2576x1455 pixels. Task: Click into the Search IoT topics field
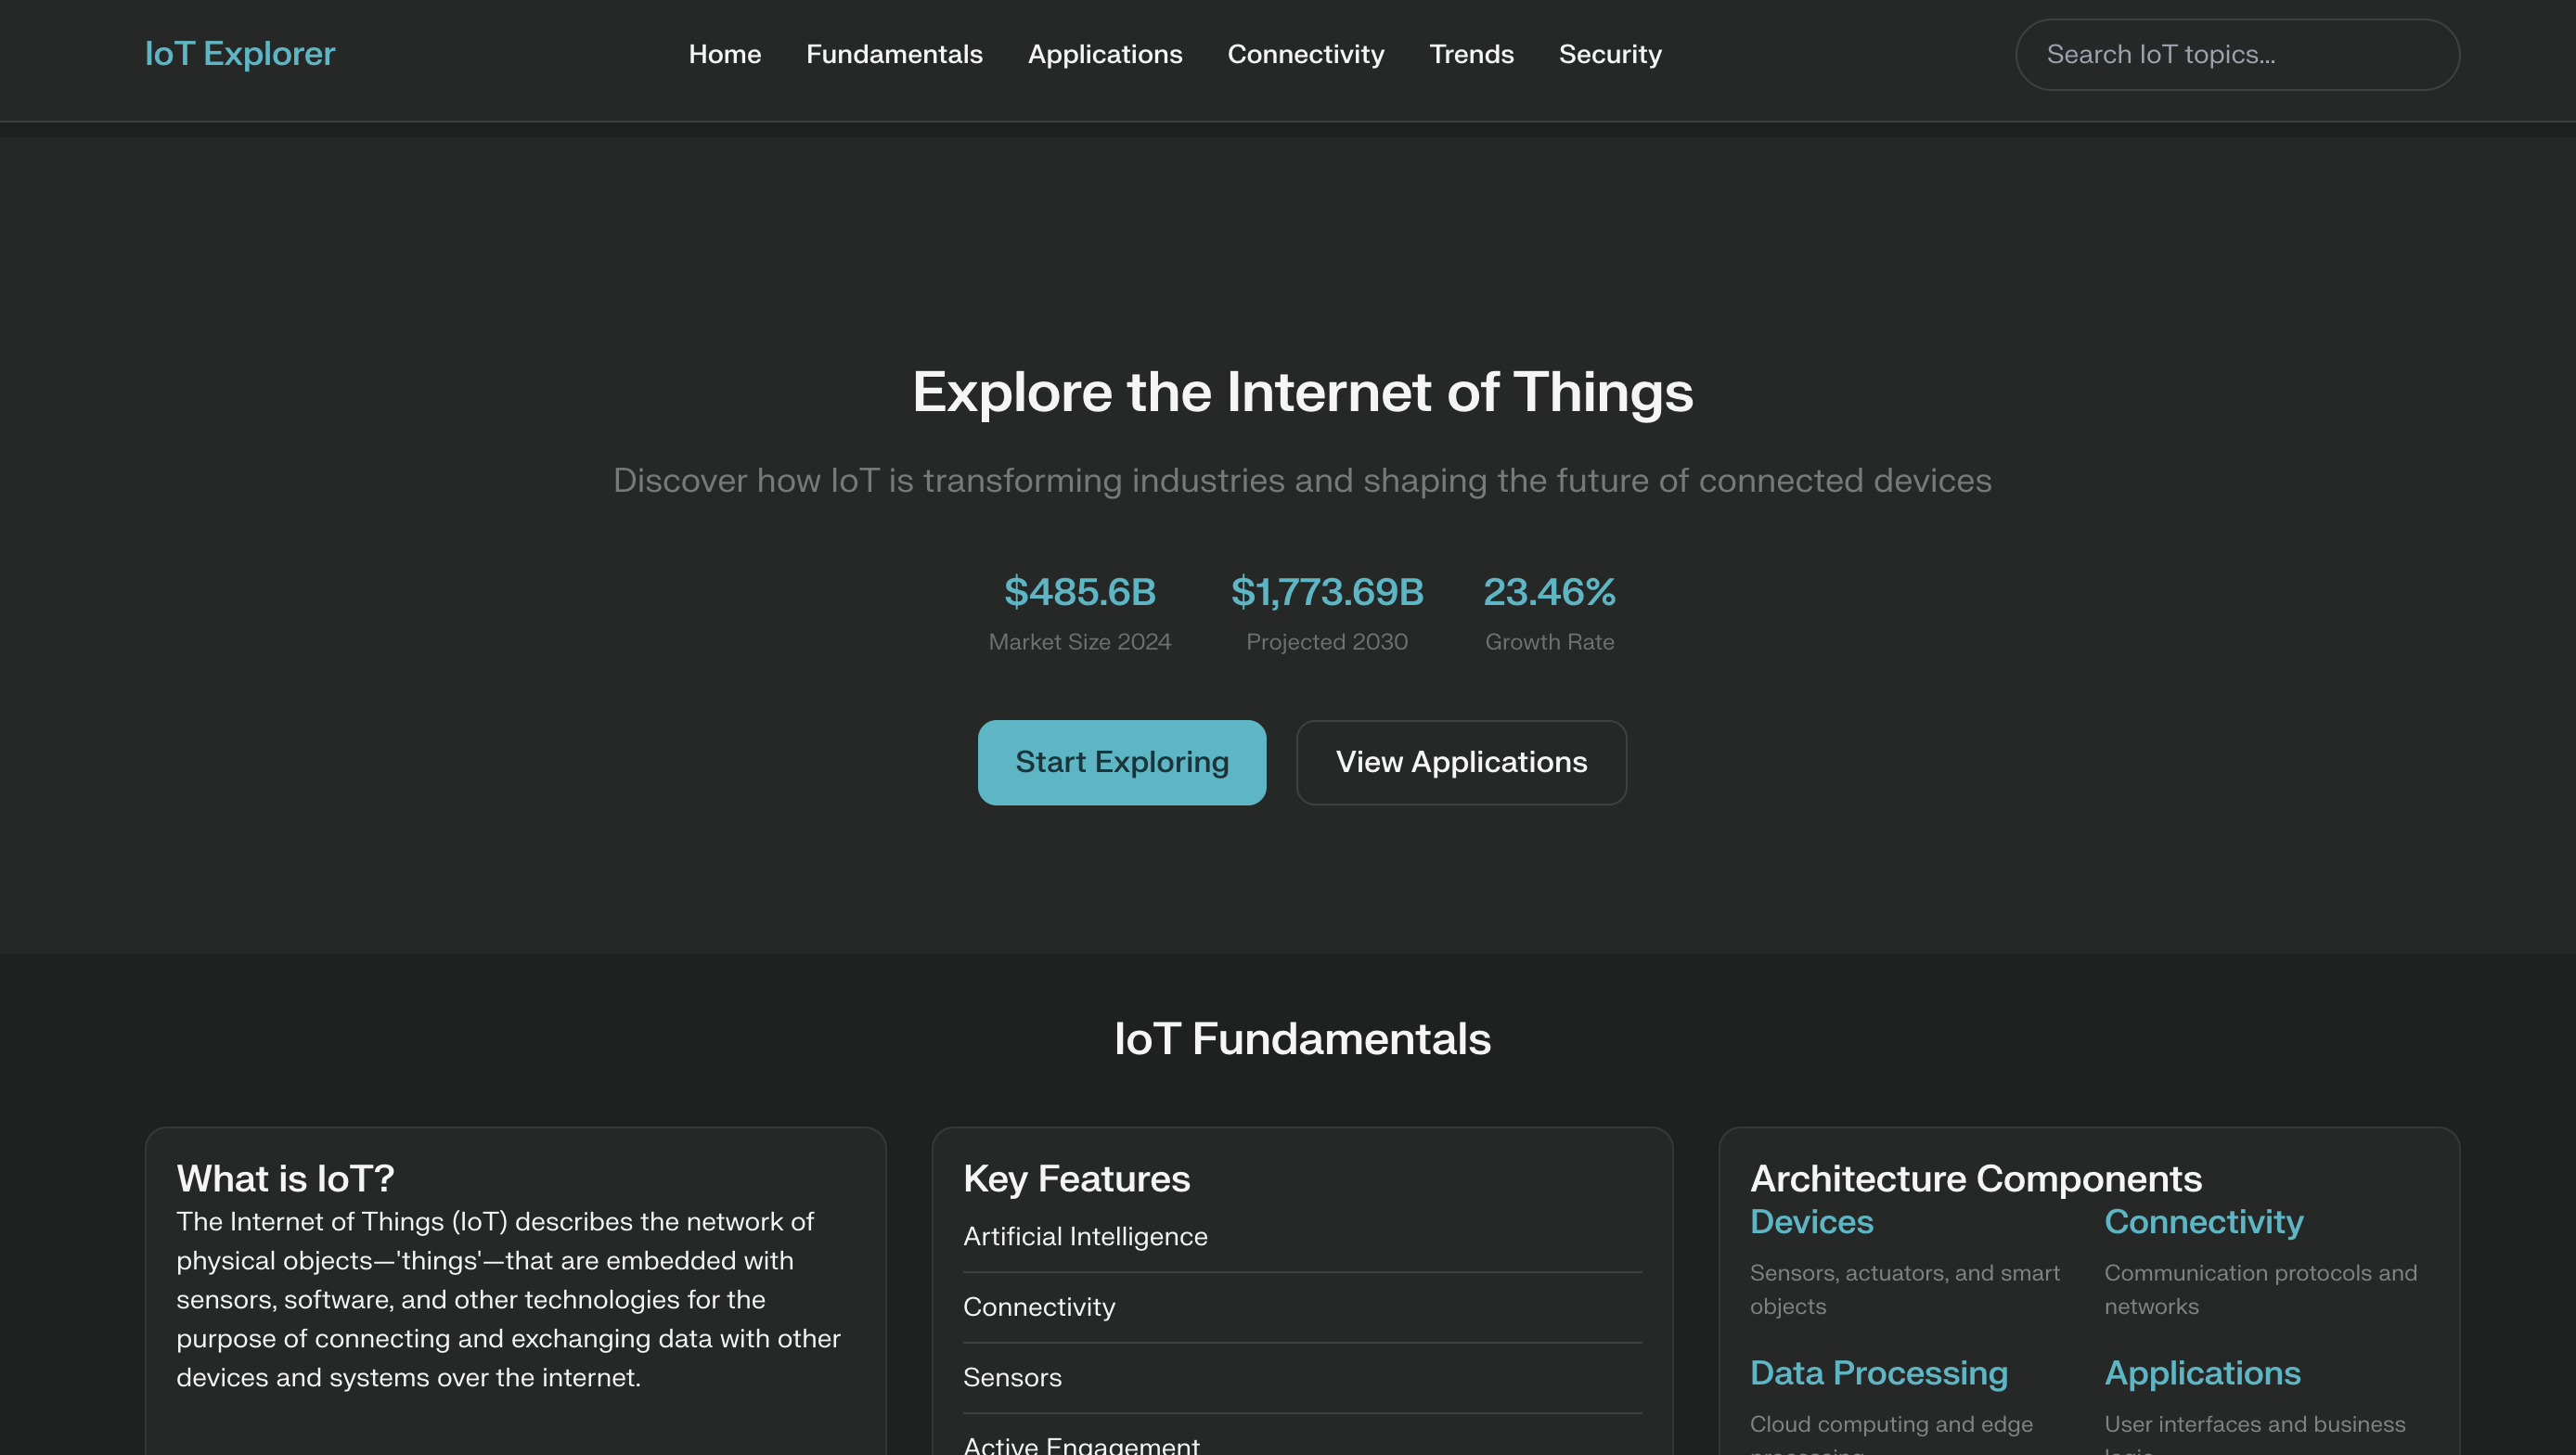pos(2236,54)
